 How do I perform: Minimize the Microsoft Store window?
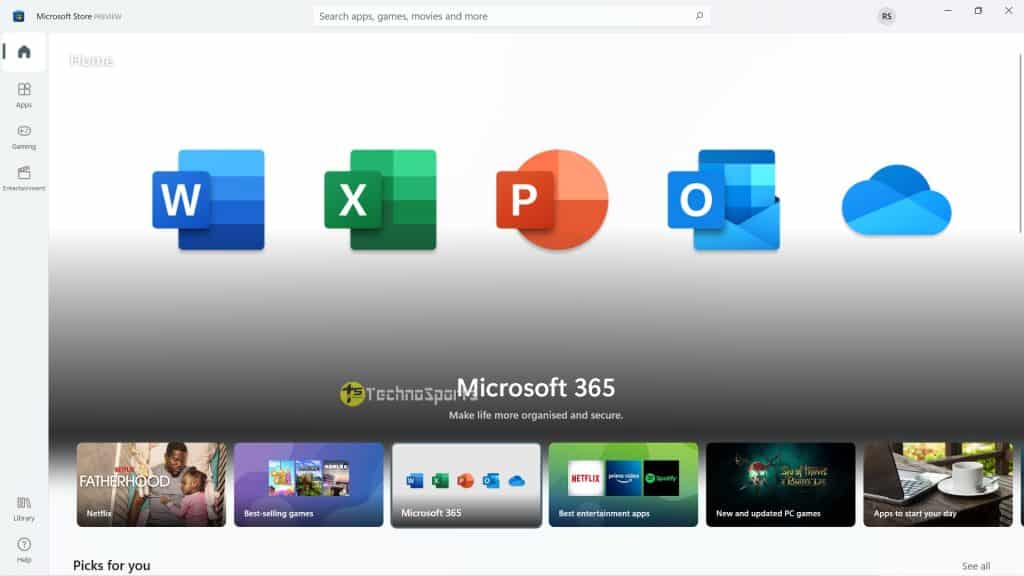[948, 10]
